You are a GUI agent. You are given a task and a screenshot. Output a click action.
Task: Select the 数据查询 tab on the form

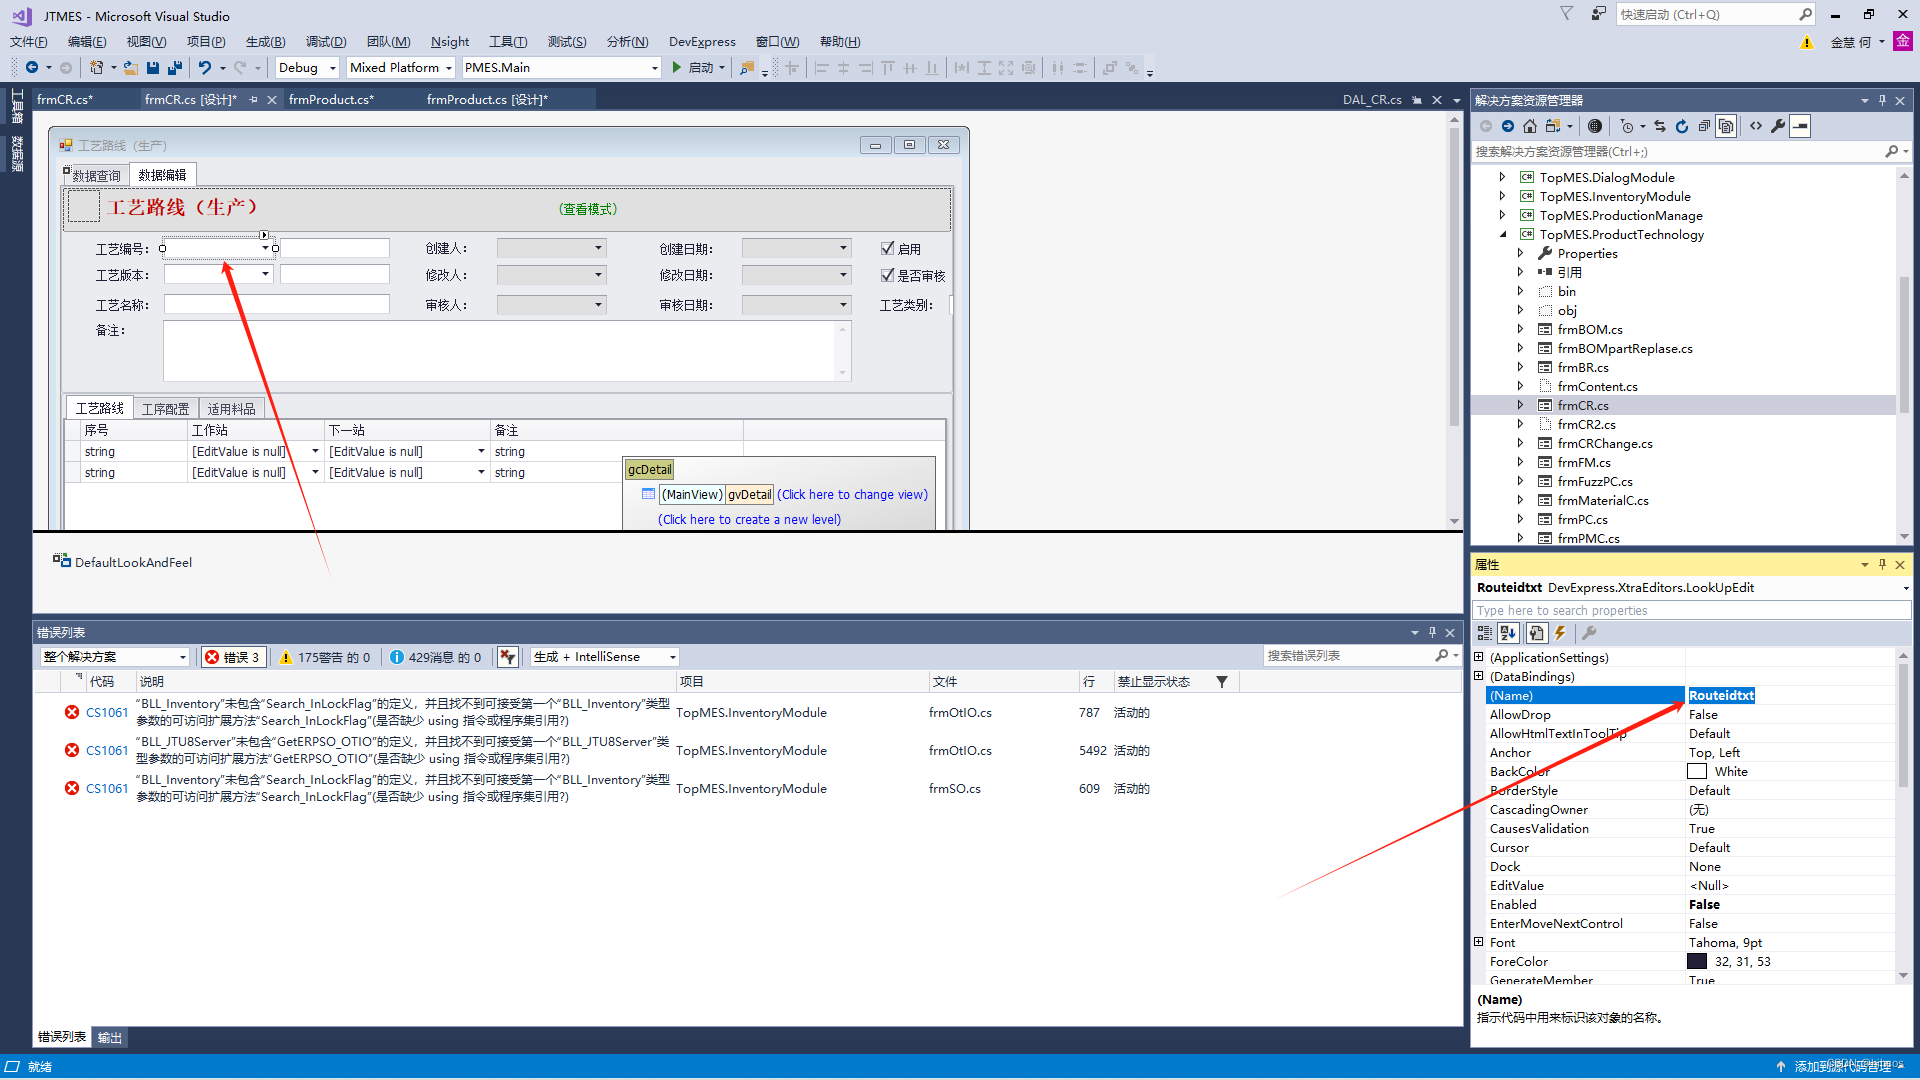click(x=96, y=175)
